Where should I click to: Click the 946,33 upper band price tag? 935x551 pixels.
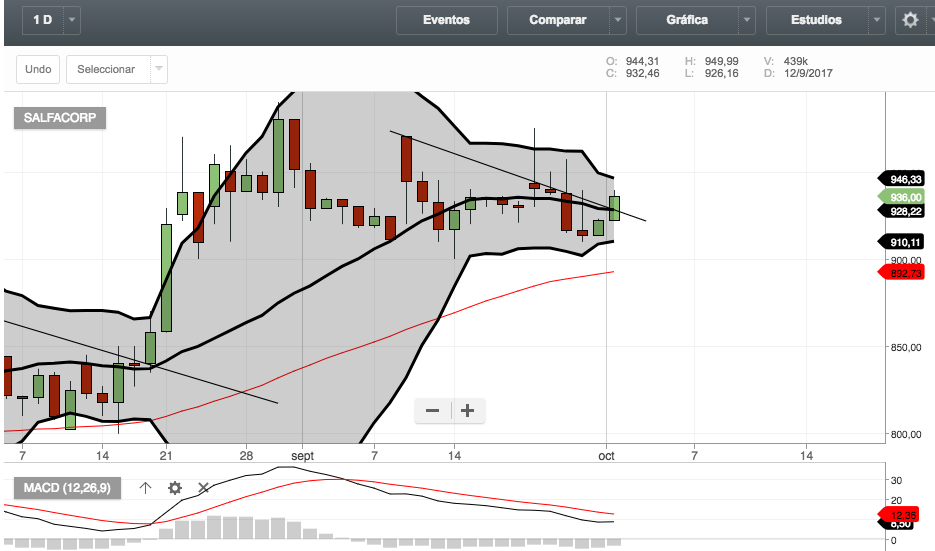[x=901, y=179]
